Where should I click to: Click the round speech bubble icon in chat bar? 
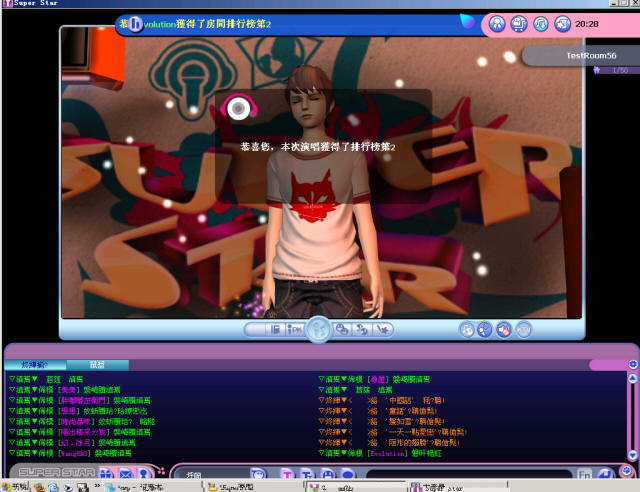click(347, 474)
